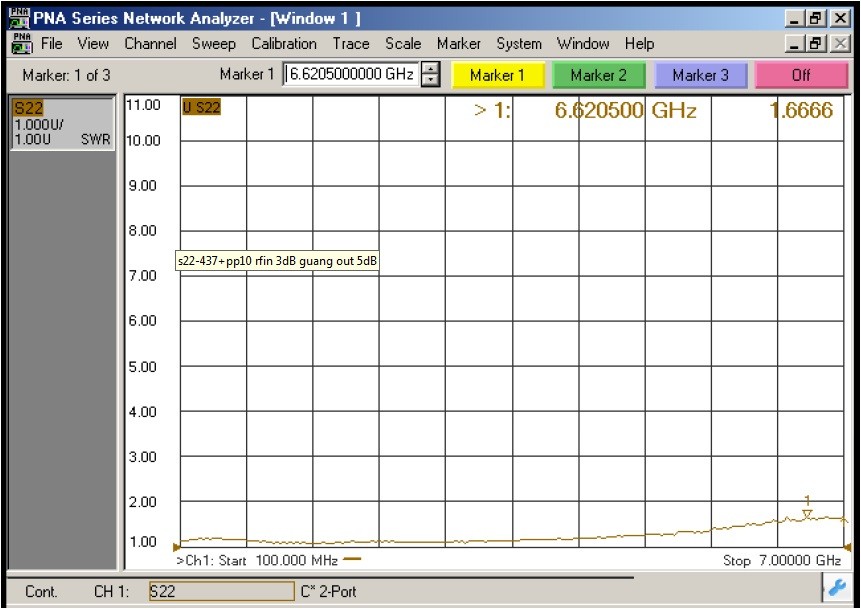Viewport: 861px width, 609px height.
Task: Open the Scale menu
Action: click(403, 43)
